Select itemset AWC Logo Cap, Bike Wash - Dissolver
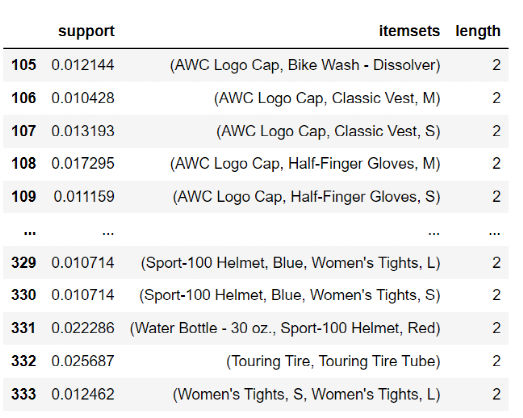Image resolution: width=523 pixels, height=418 pixels. (x=305, y=65)
